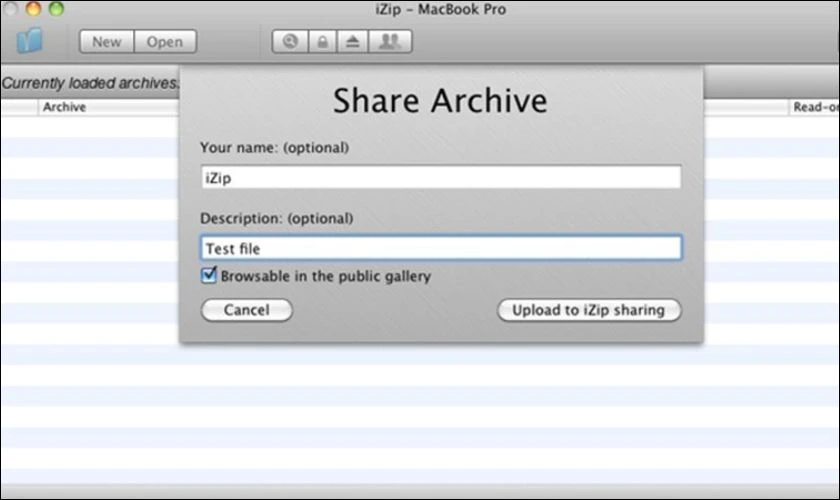The height and width of the screenshot is (500, 840).
Task: Click the eject archive toolbar icon
Action: click(x=352, y=41)
